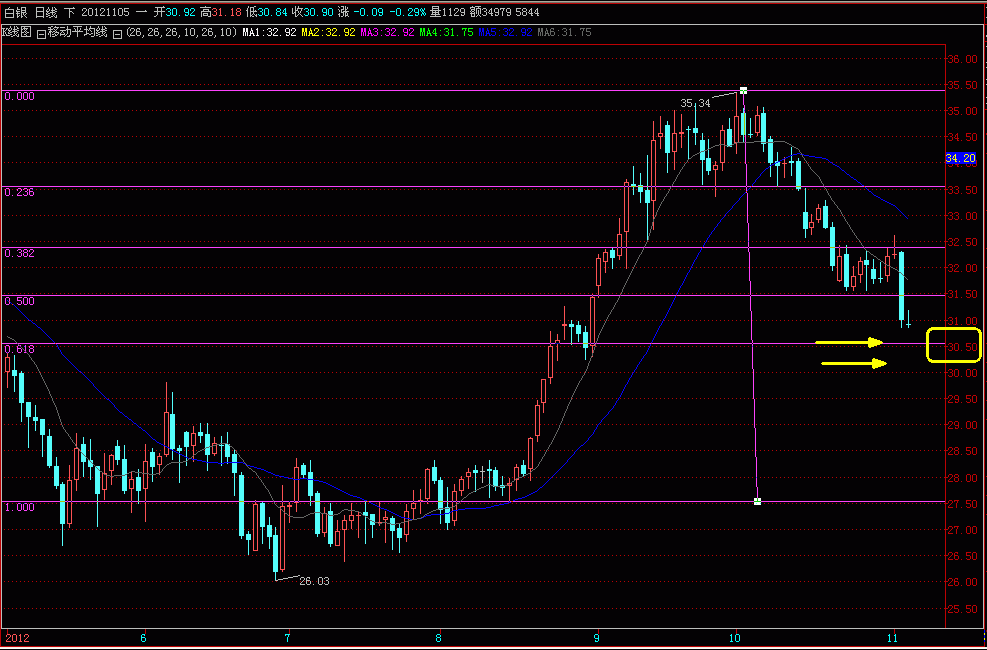
Task: Click the 0.382 Fibonacci level label
Action: point(20,253)
